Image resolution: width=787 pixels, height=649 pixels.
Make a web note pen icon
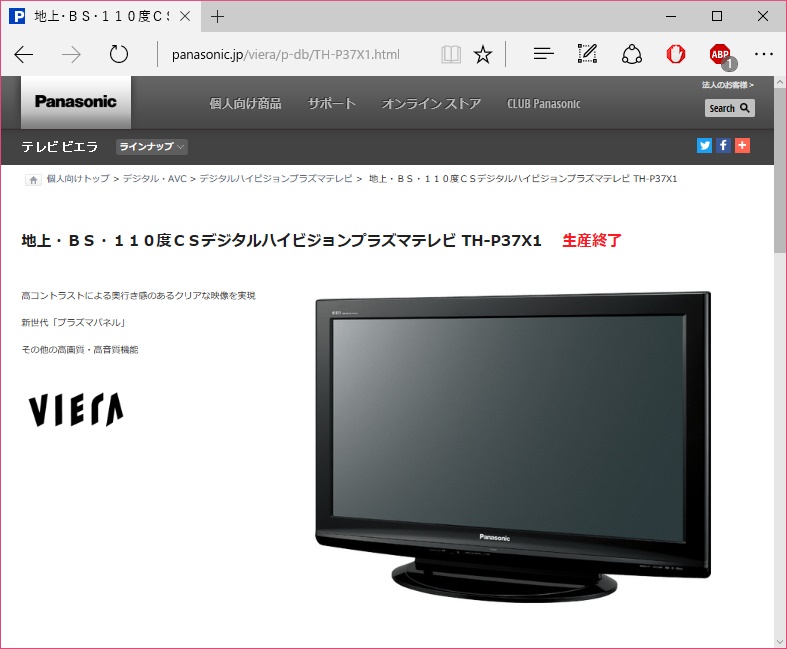pyautogui.click(x=587, y=54)
